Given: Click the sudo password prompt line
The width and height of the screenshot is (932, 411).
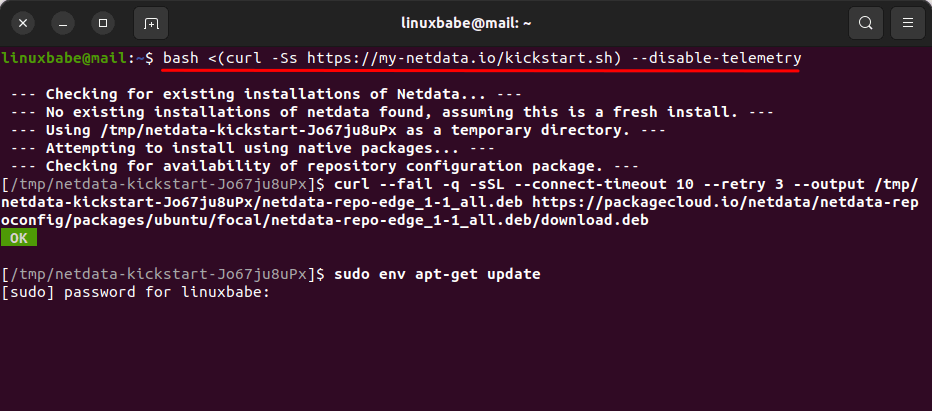Looking at the screenshot, I should (x=136, y=293).
